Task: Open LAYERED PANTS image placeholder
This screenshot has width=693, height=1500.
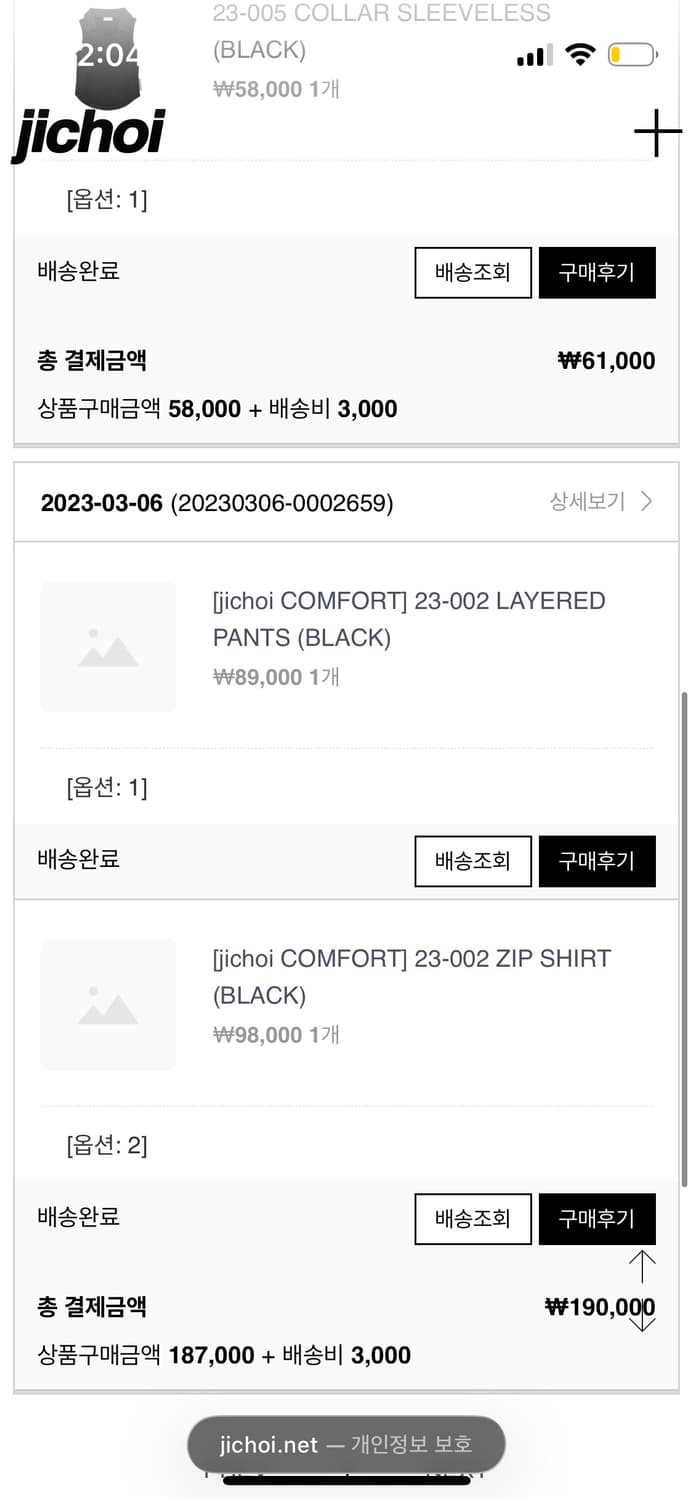Action: [x=107, y=646]
